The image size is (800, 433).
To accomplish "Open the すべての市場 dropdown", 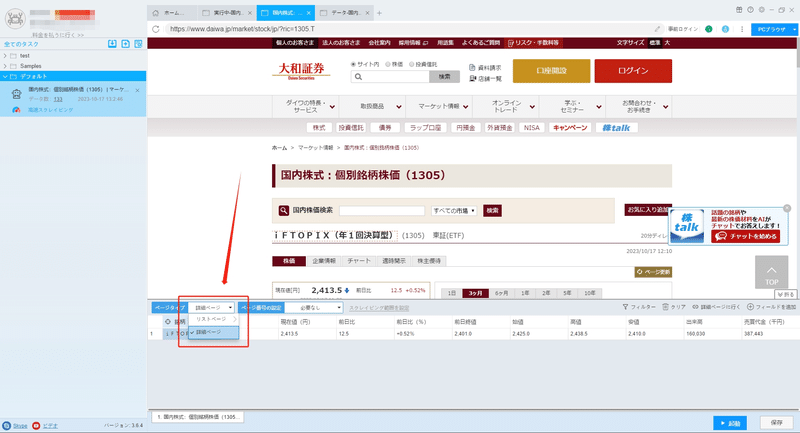I will pyautogui.click(x=454, y=211).
